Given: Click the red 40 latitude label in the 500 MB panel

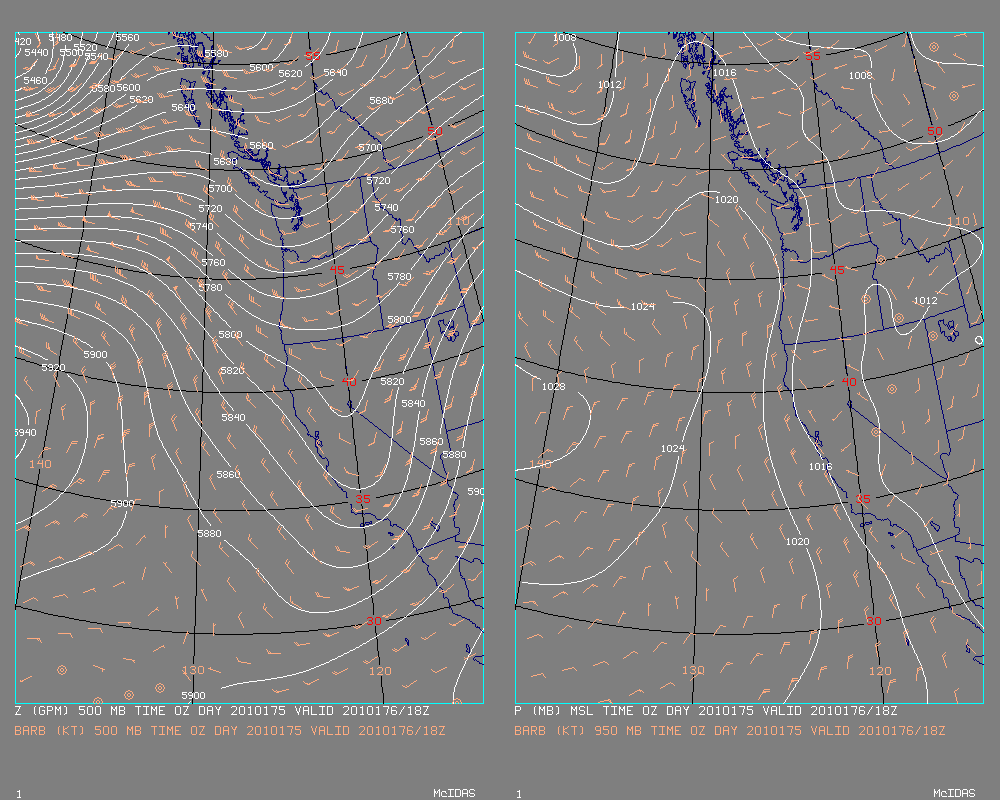Looking at the screenshot, I should coord(349,381).
